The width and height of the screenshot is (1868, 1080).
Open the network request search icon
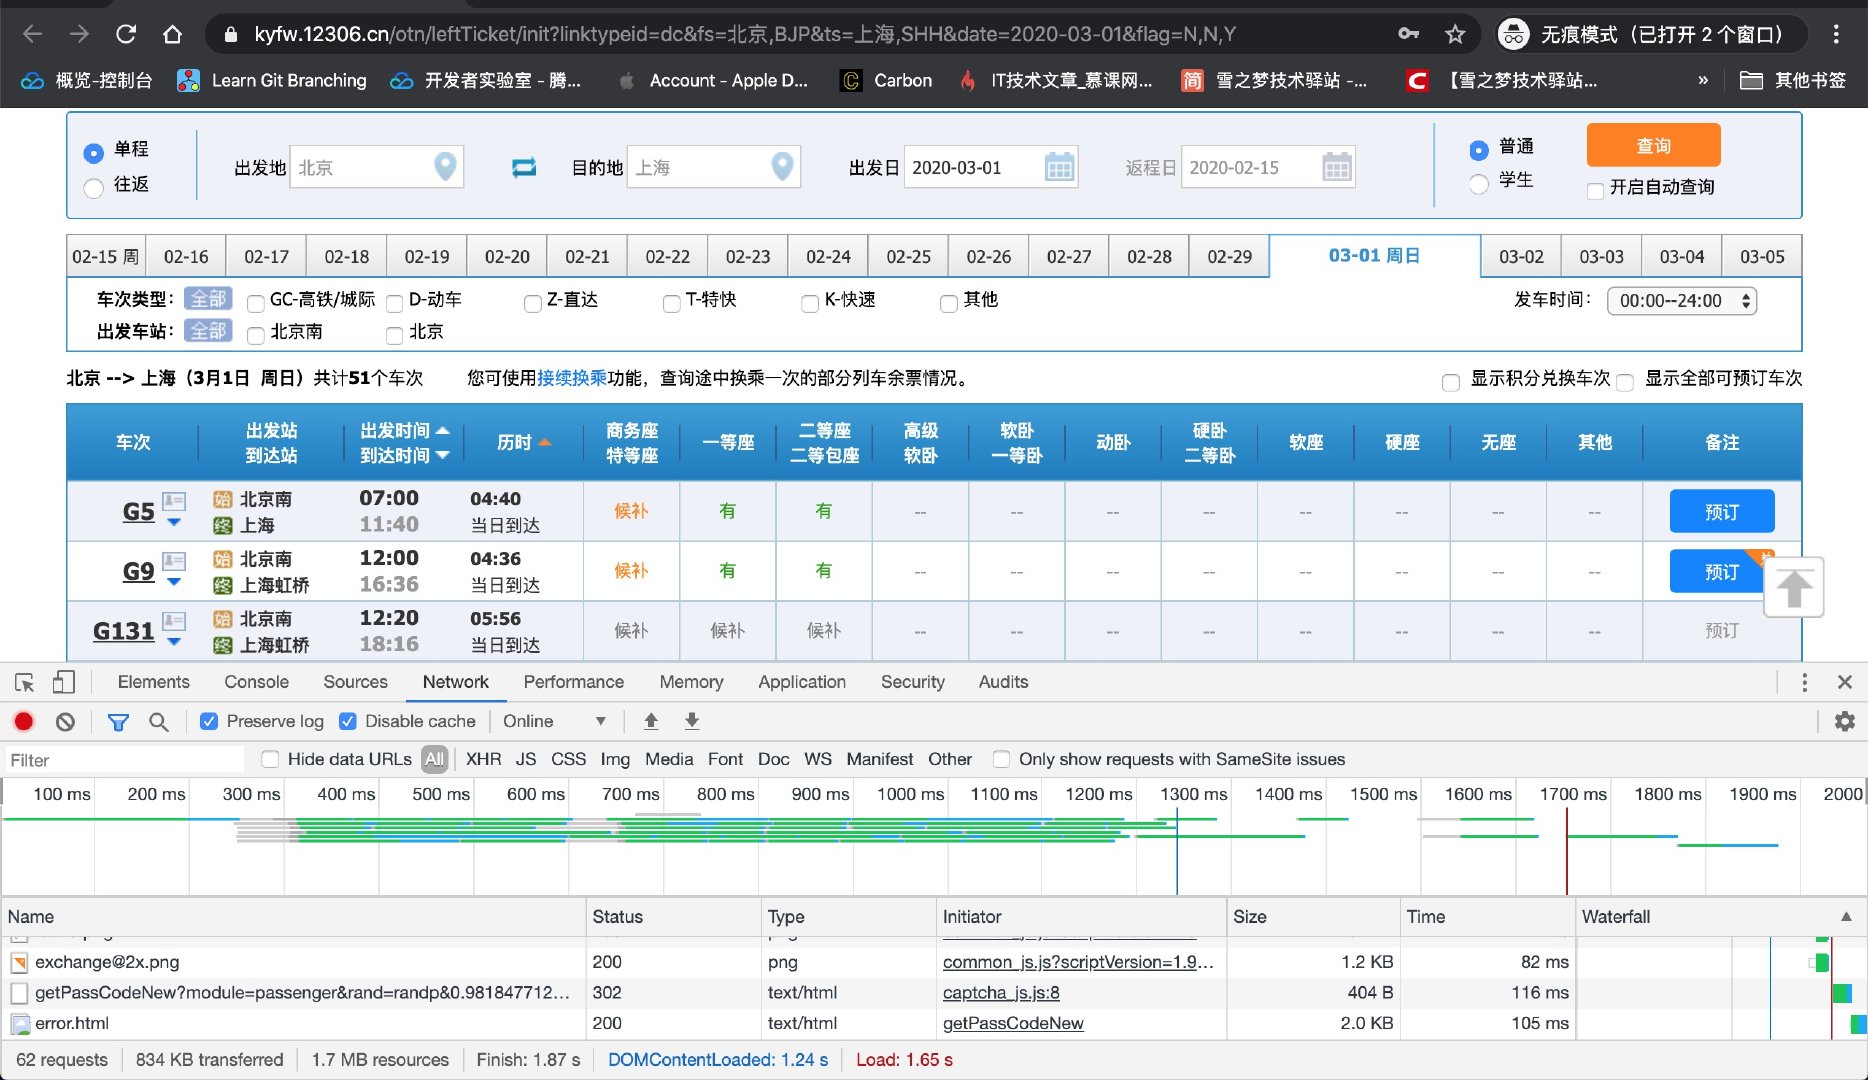coord(160,721)
